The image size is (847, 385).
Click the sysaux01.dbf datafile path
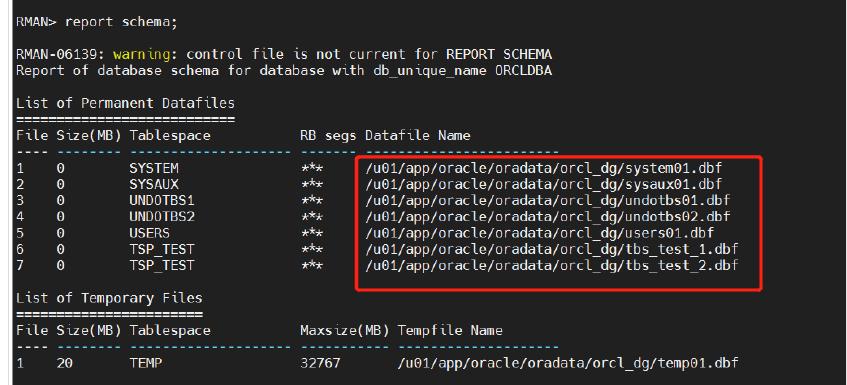[x=543, y=185]
